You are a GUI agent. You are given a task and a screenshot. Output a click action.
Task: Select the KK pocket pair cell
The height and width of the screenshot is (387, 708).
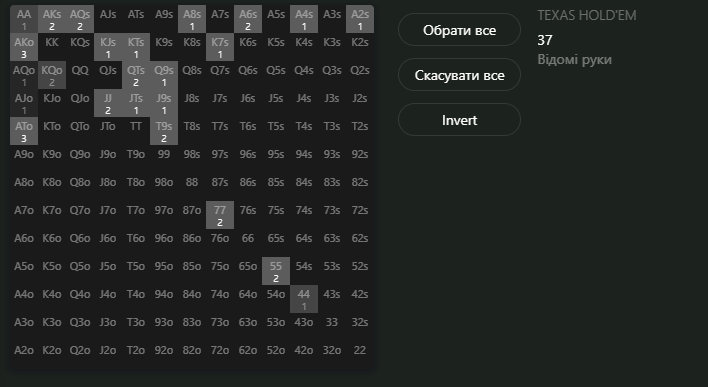coord(52,47)
